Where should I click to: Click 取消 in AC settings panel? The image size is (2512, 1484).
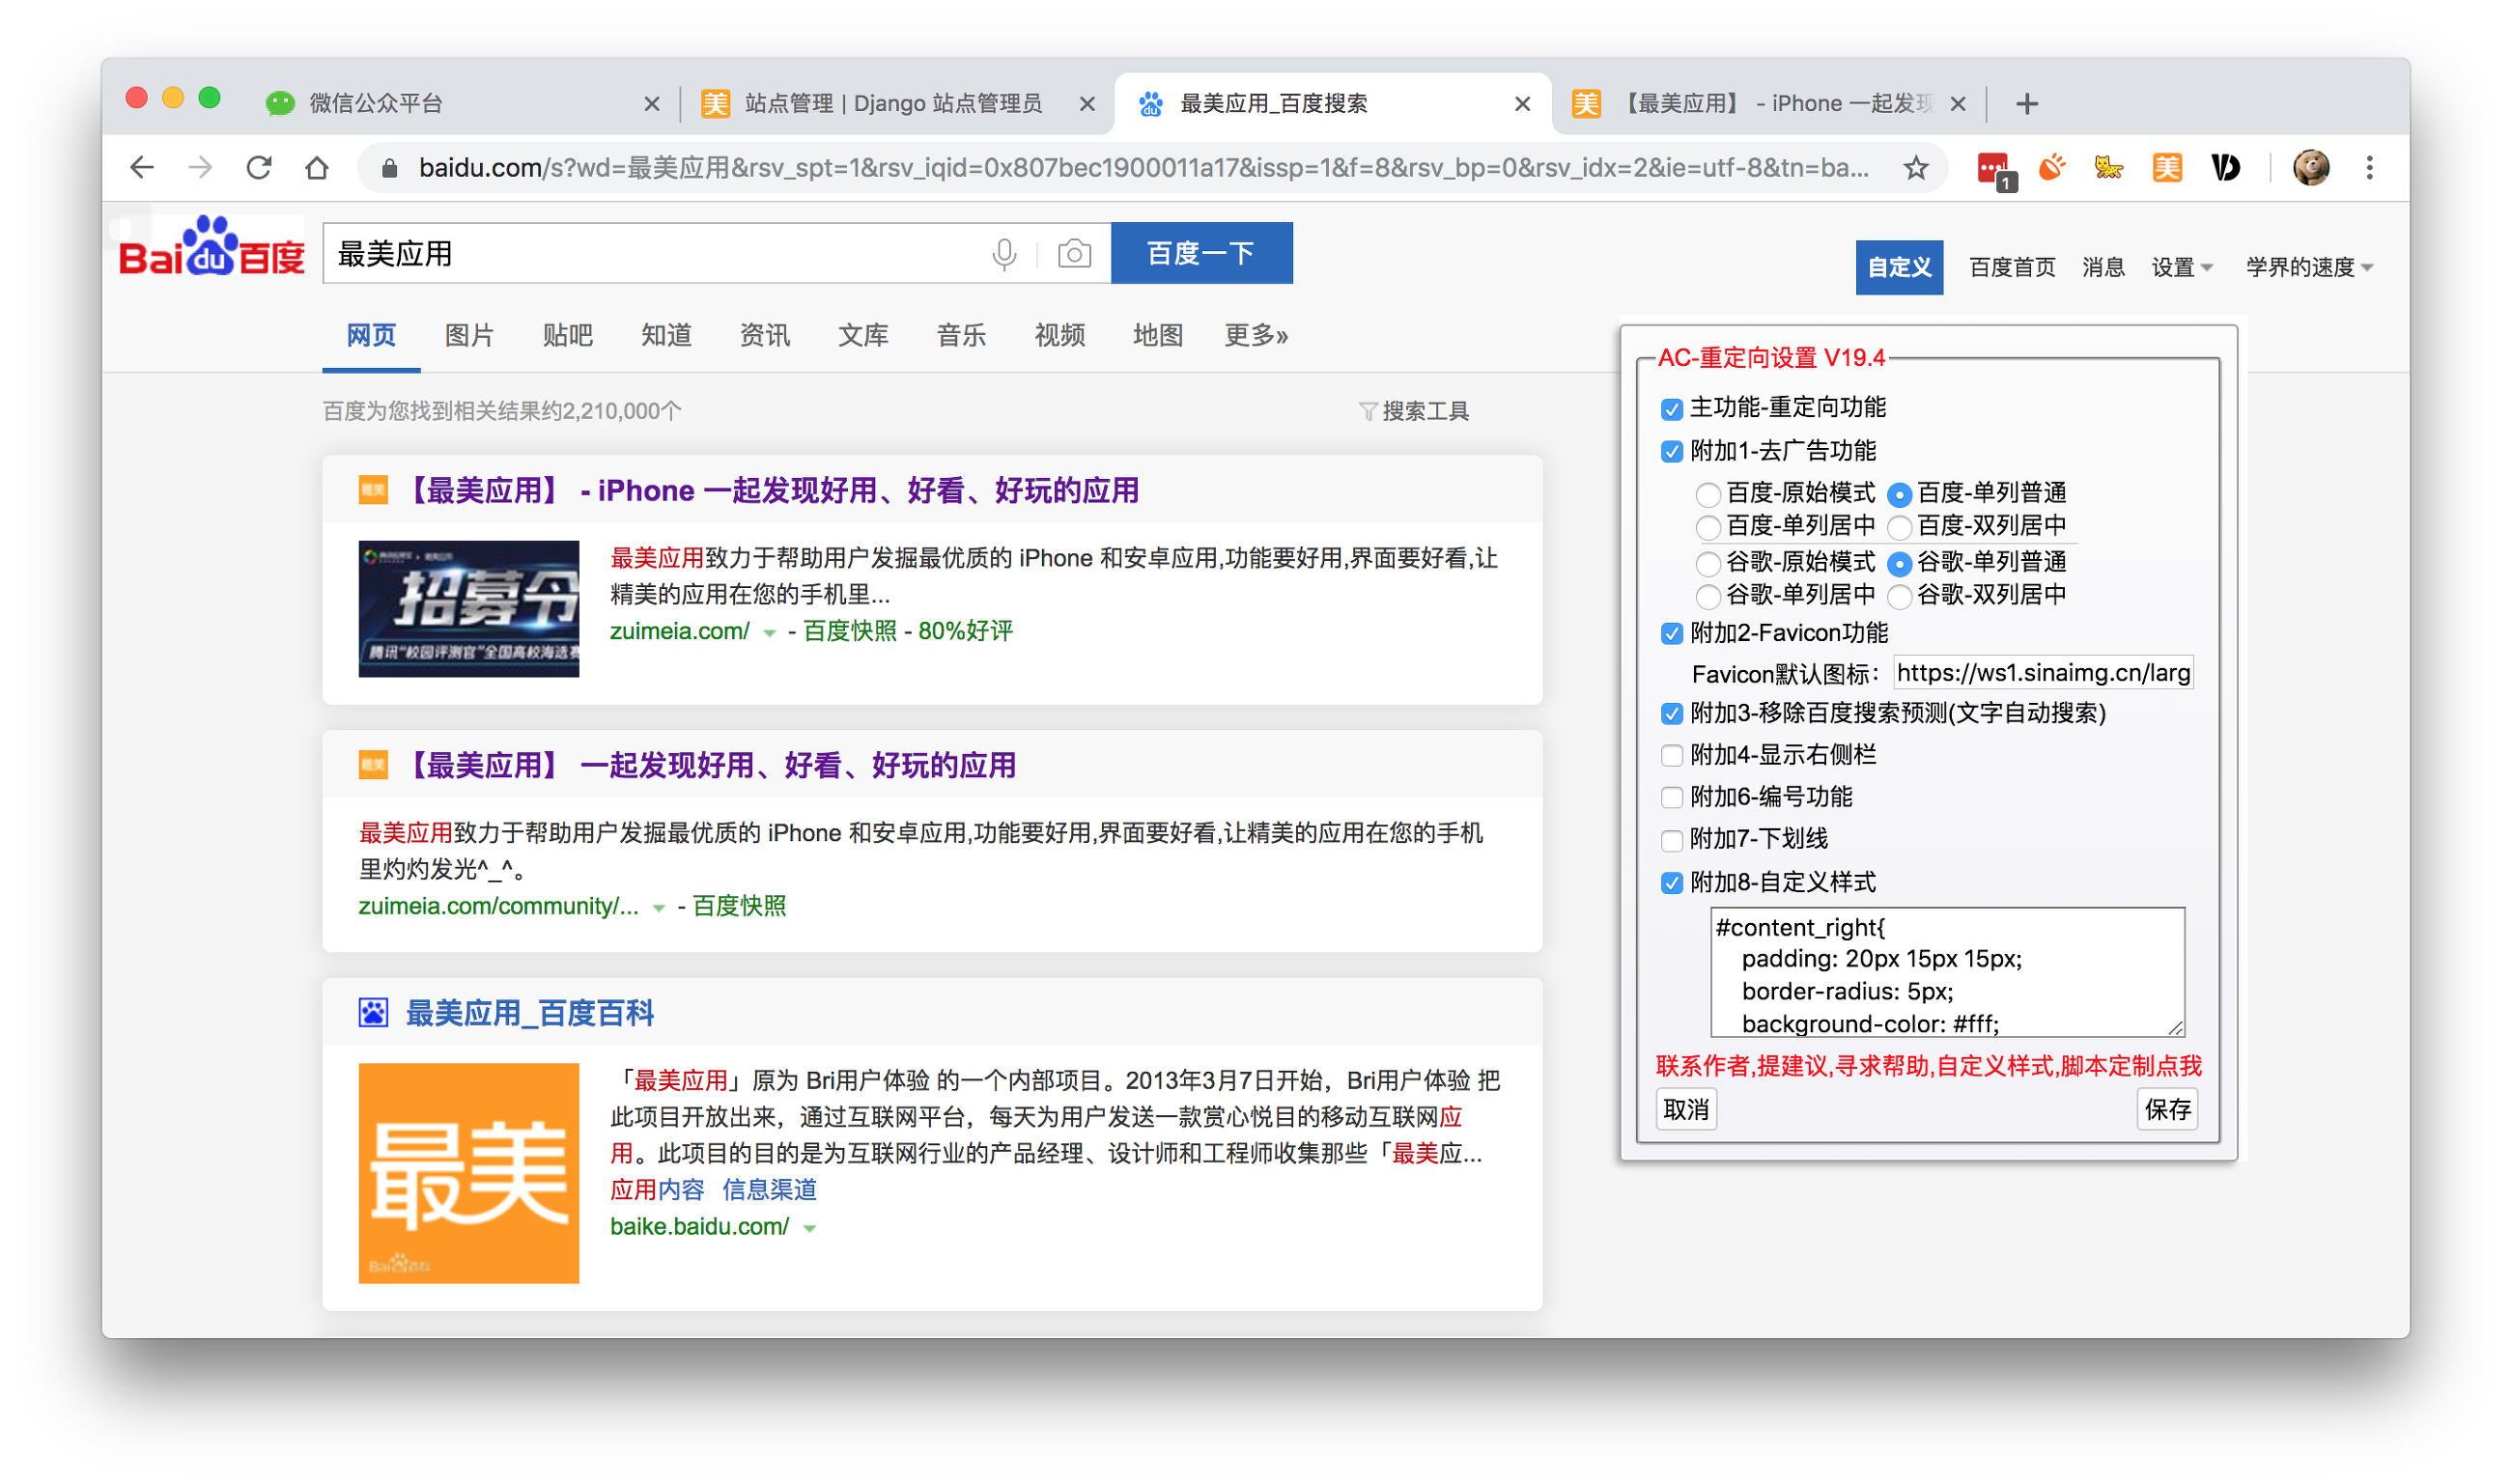[1685, 1109]
